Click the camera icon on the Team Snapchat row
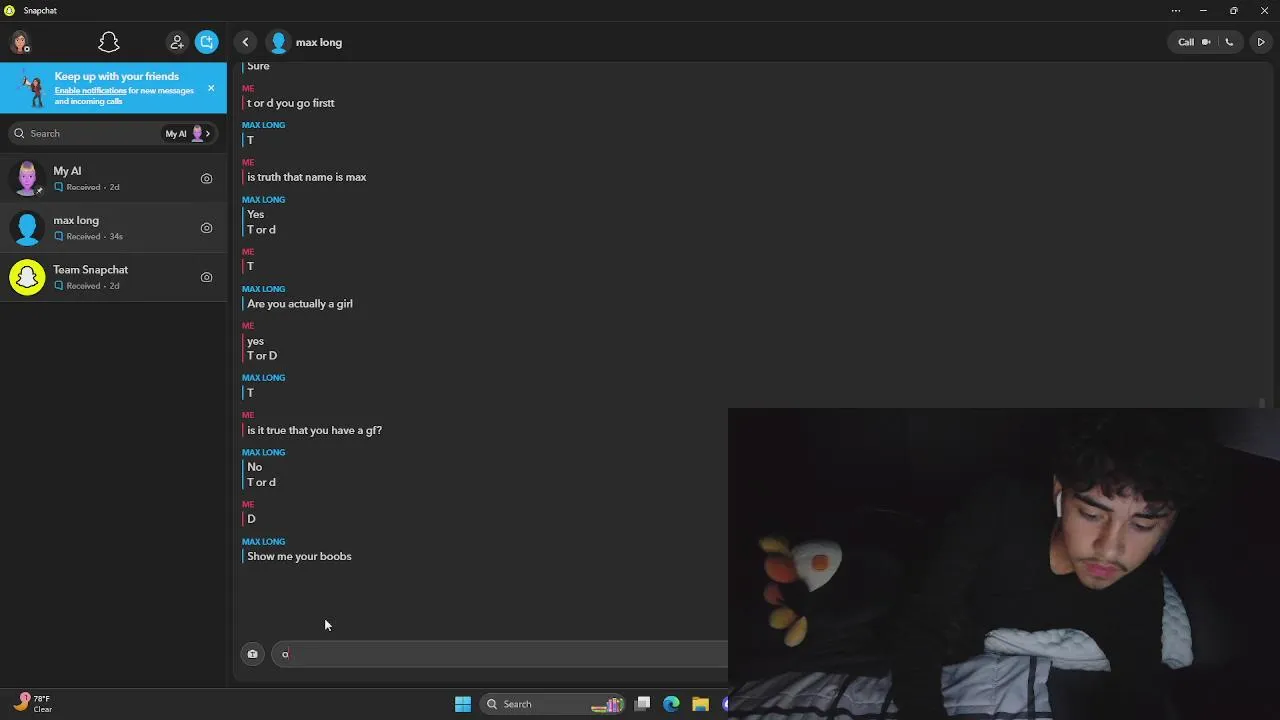The width and height of the screenshot is (1280, 720). click(206, 277)
